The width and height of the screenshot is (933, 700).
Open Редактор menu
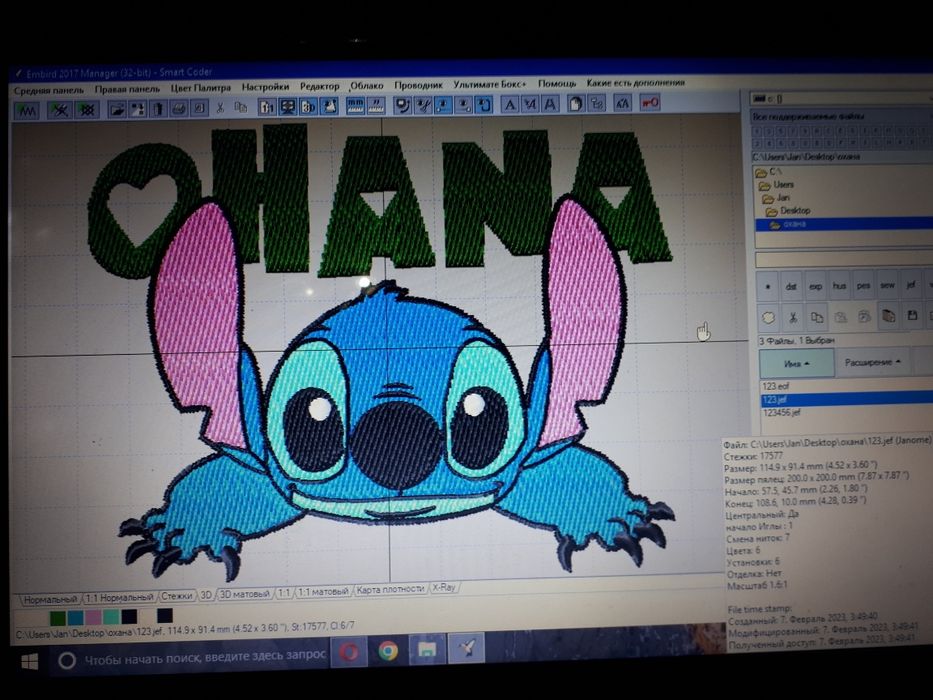tap(320, 86)
